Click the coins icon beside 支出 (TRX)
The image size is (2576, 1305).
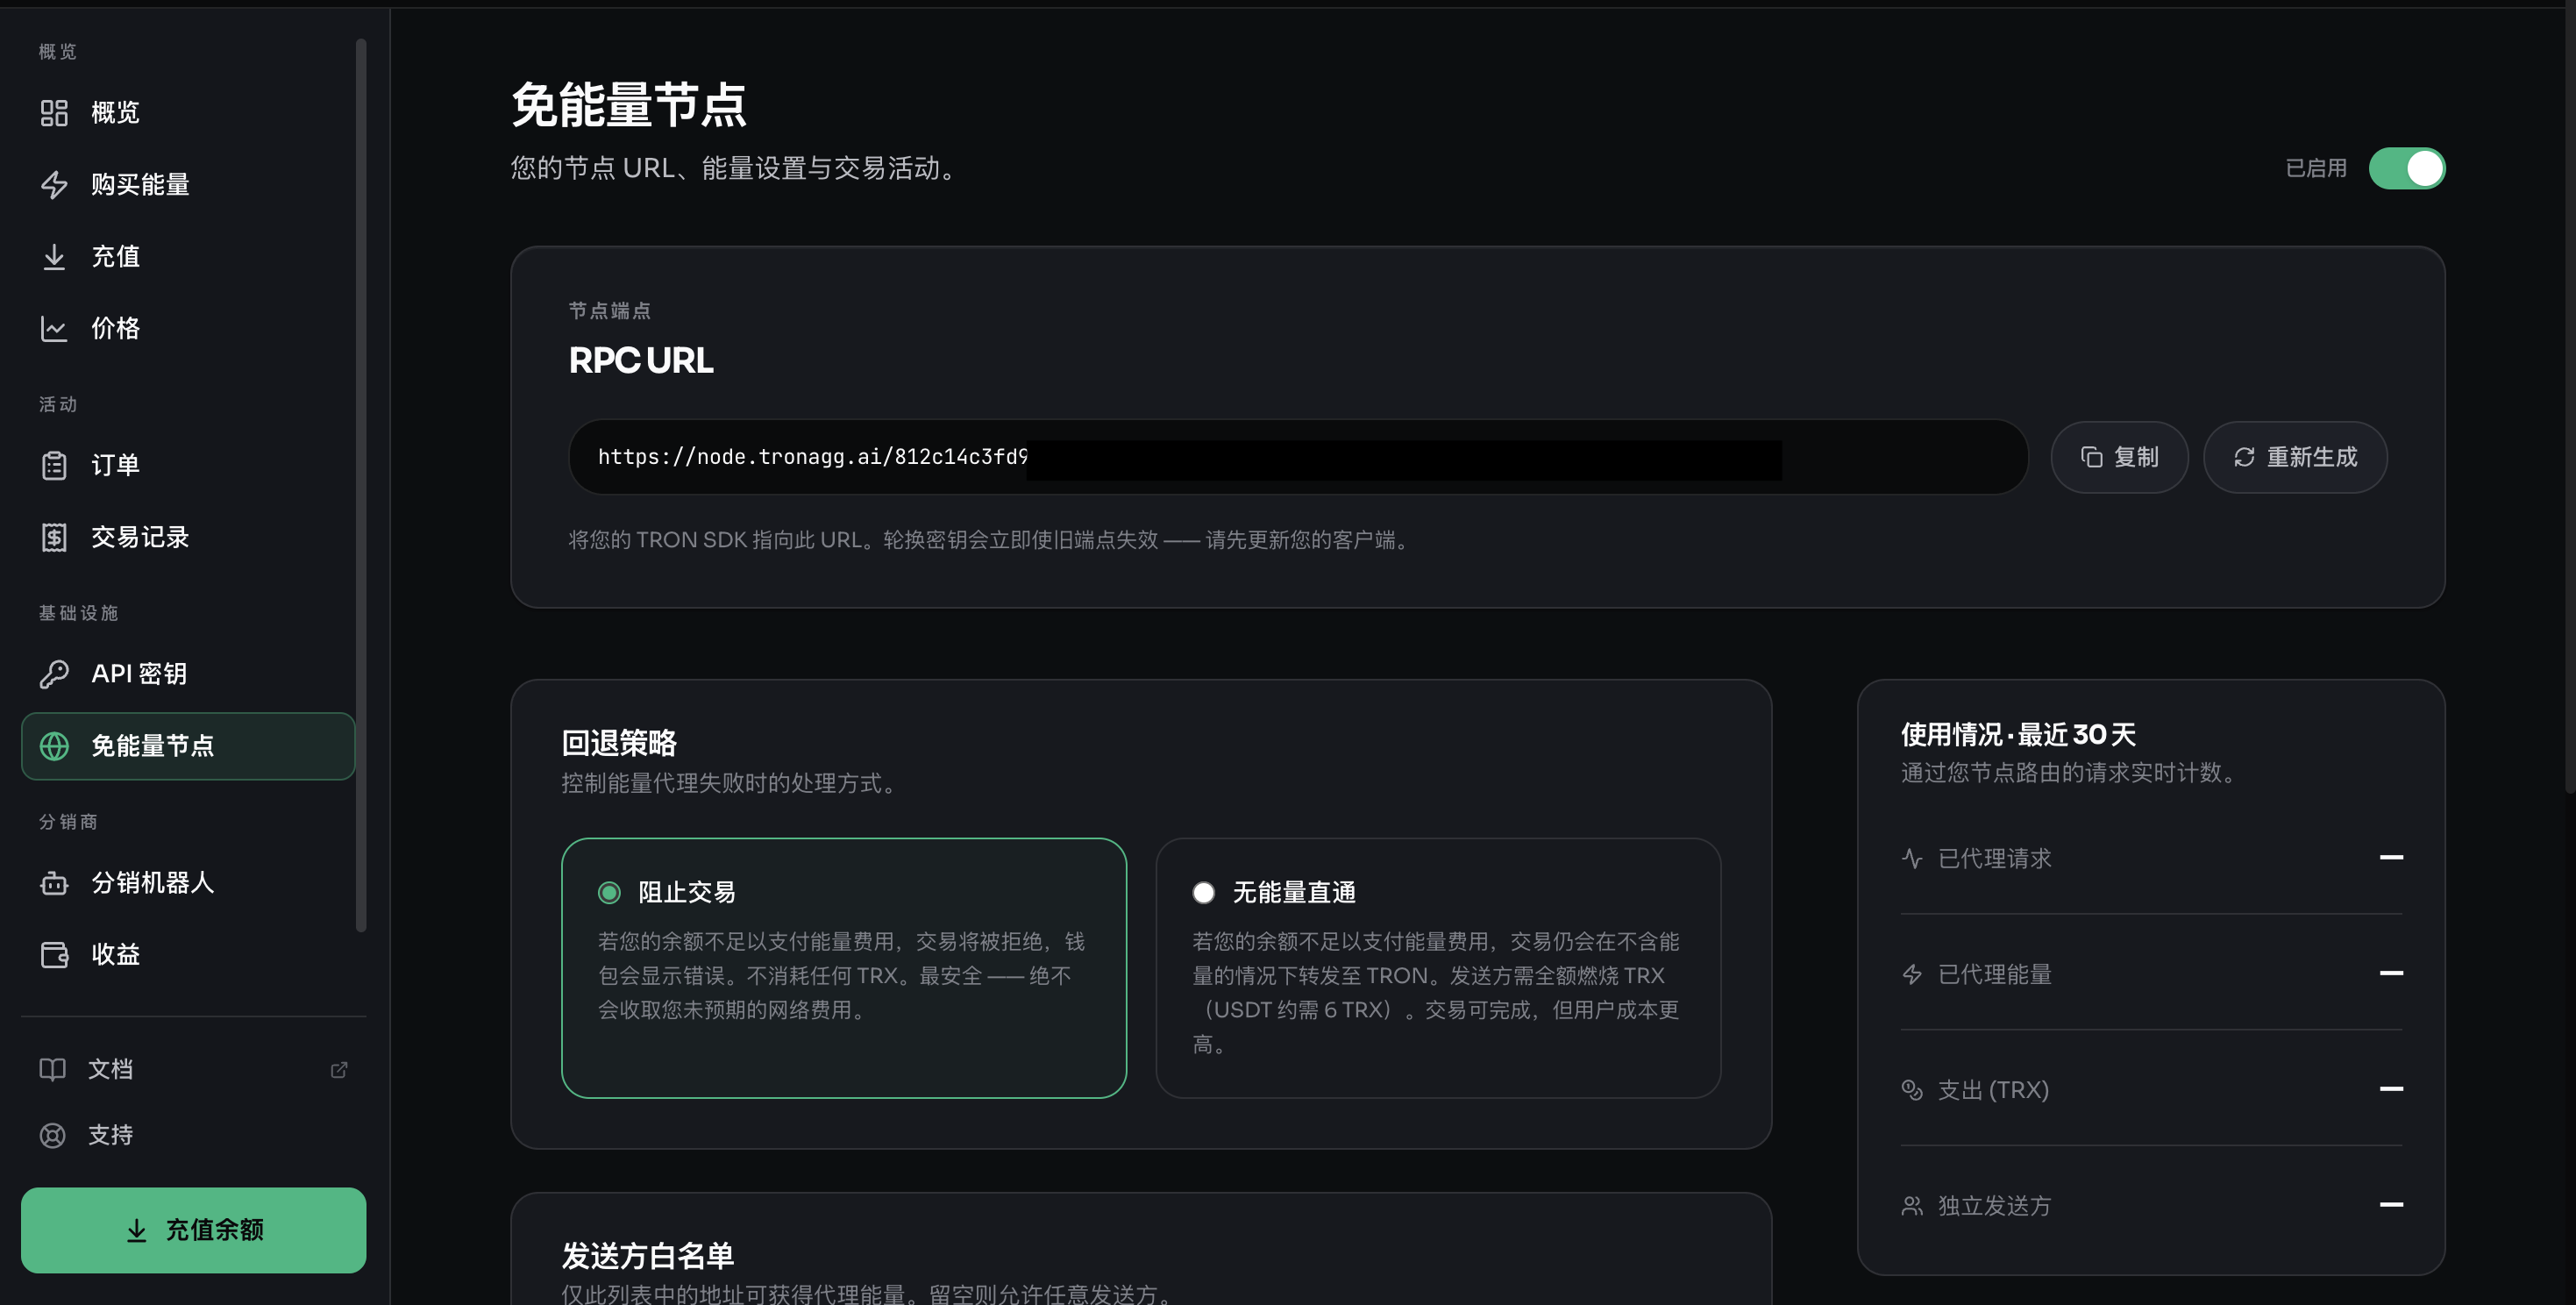[x=1911, y=1090]
